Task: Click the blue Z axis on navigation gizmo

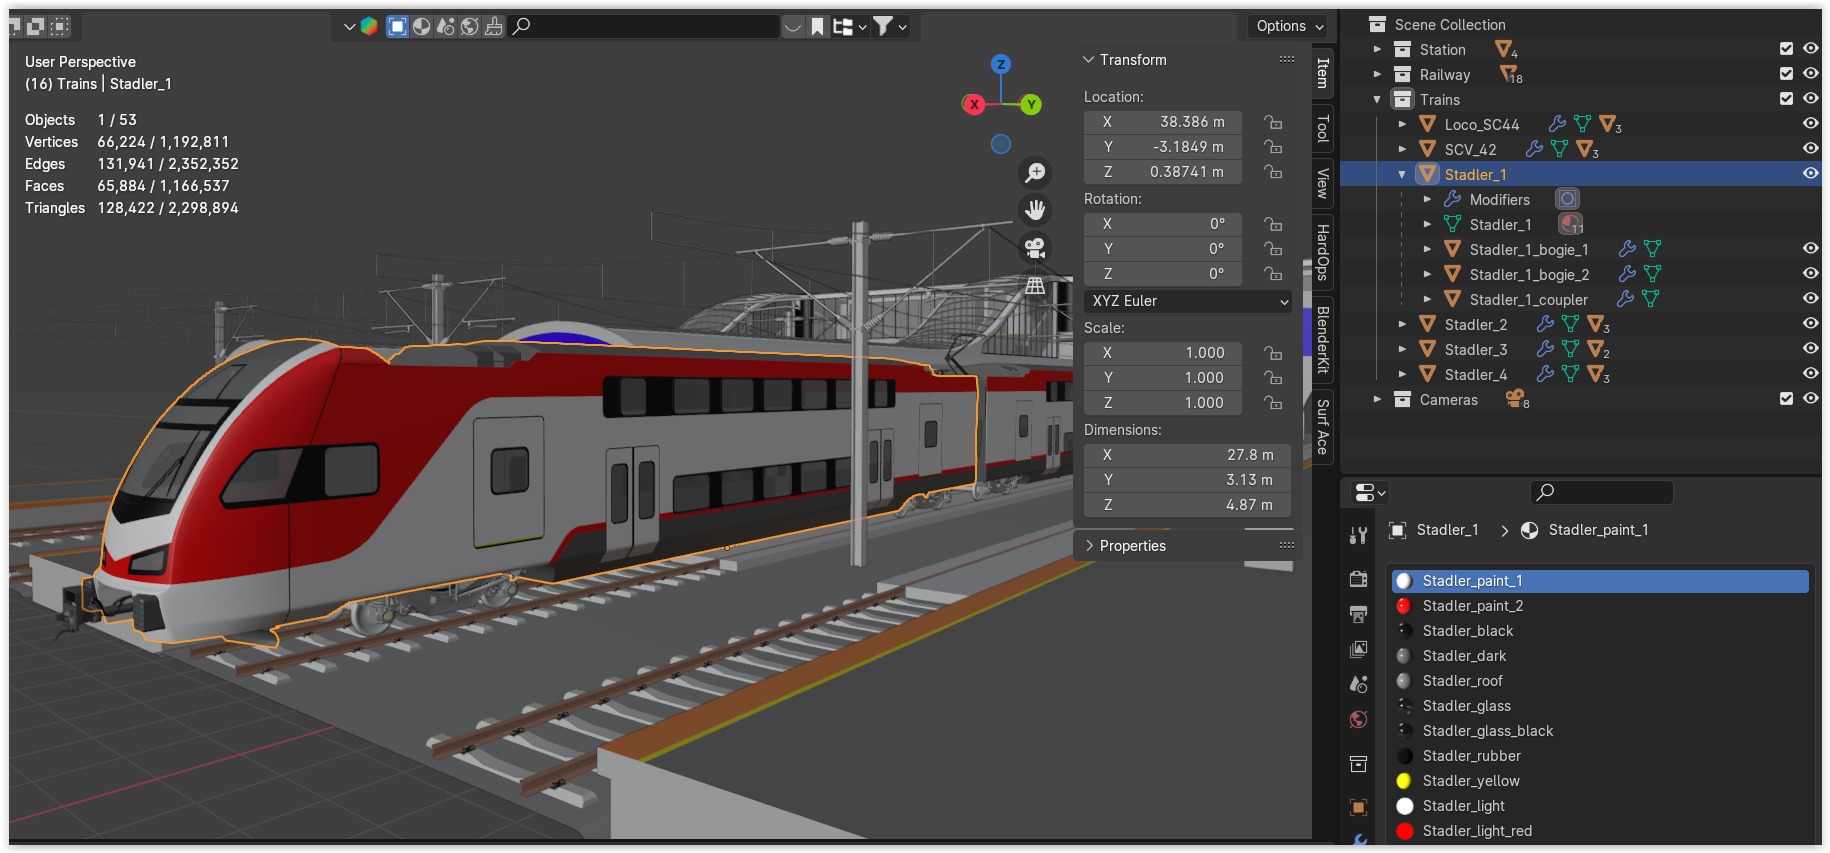Action: 1001,64
